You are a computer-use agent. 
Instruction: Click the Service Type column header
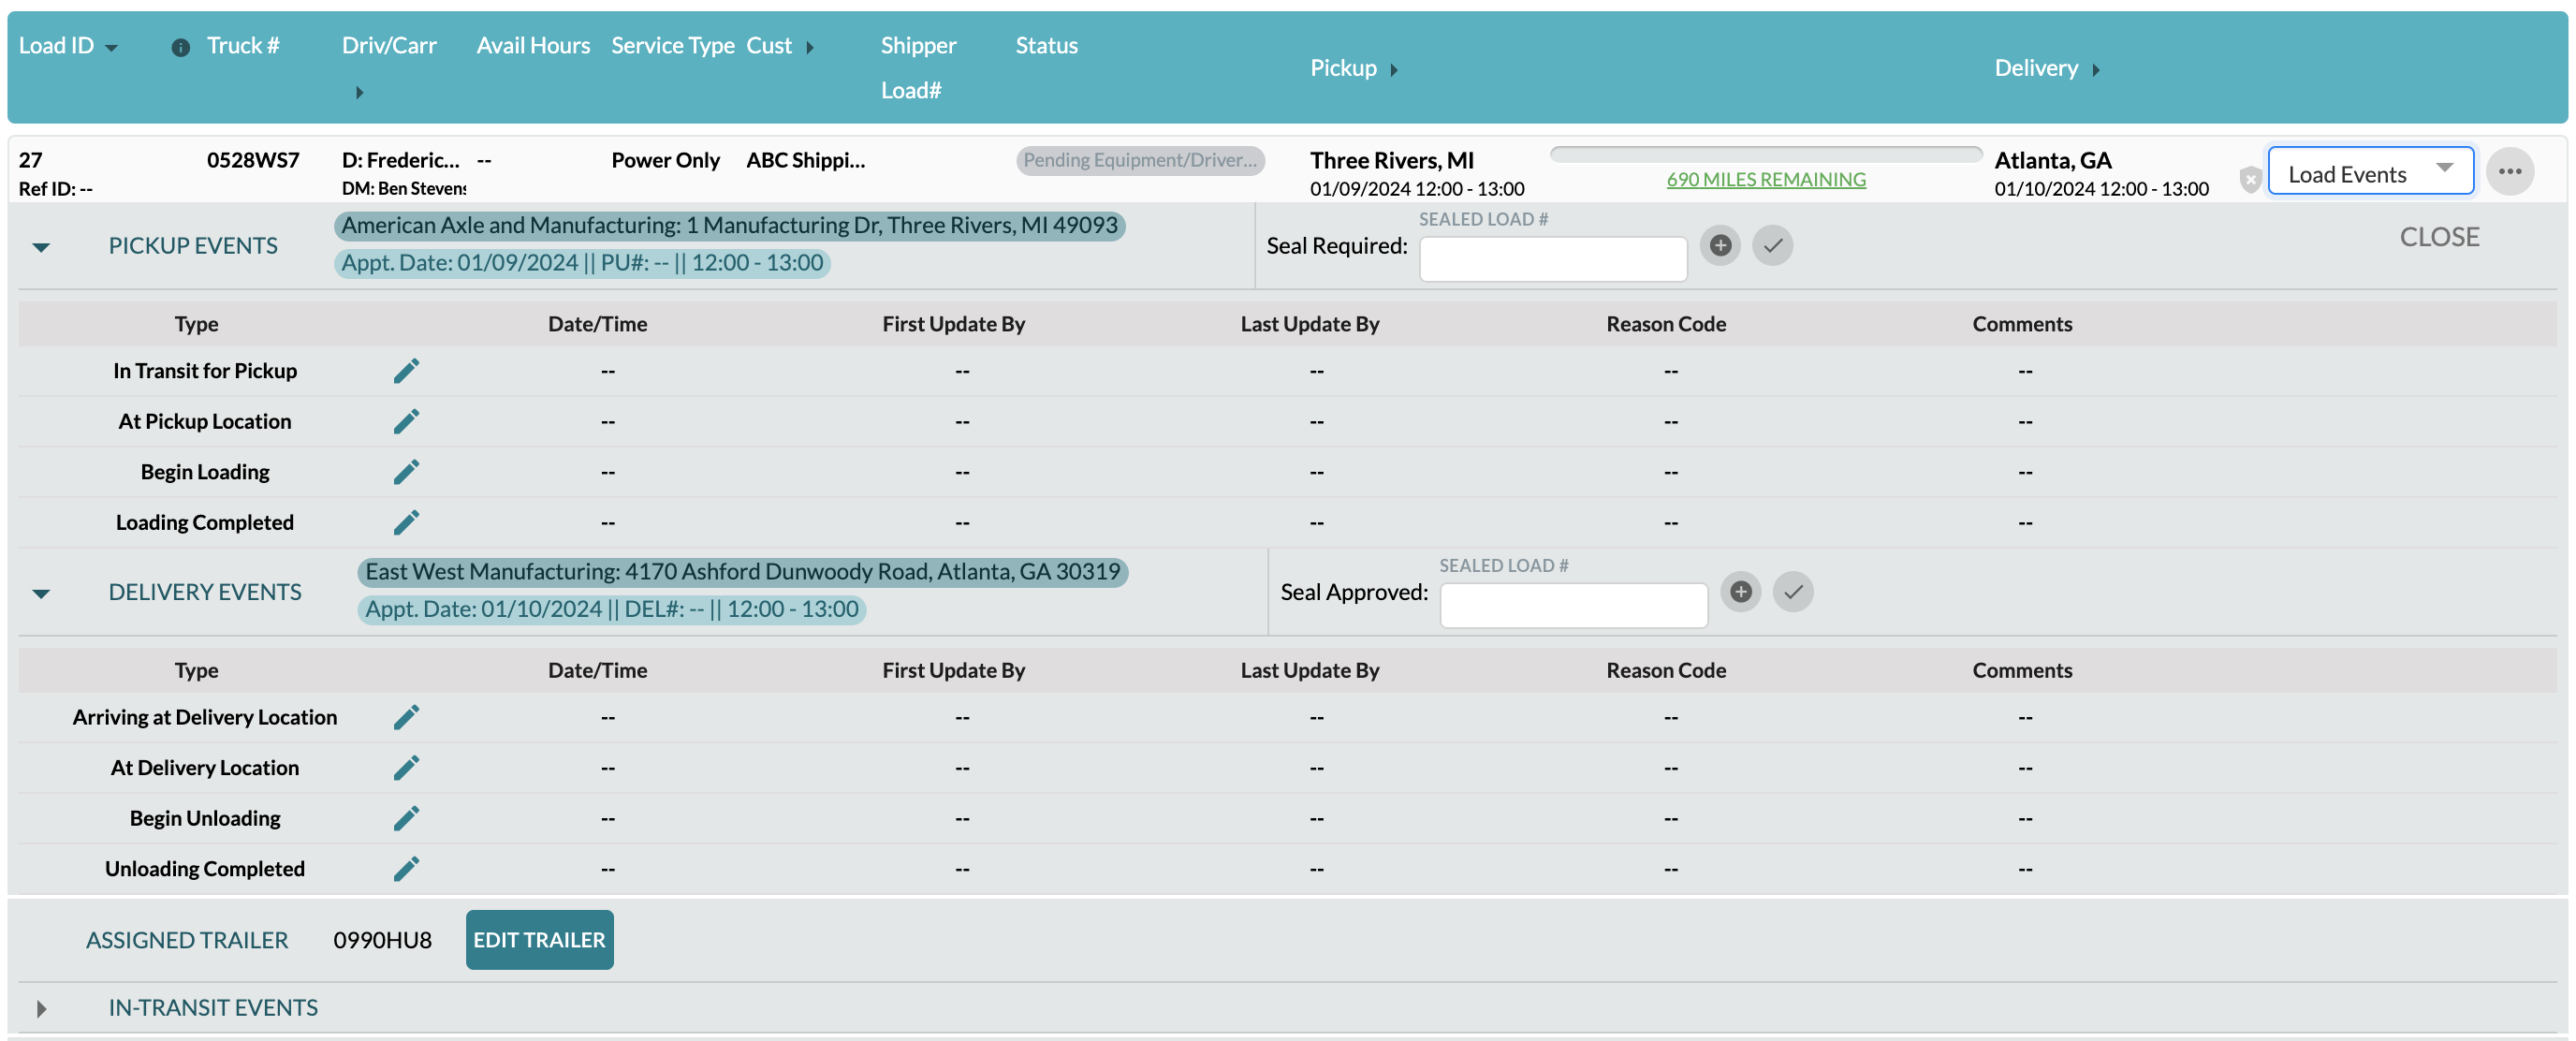(x=673, y=45)
